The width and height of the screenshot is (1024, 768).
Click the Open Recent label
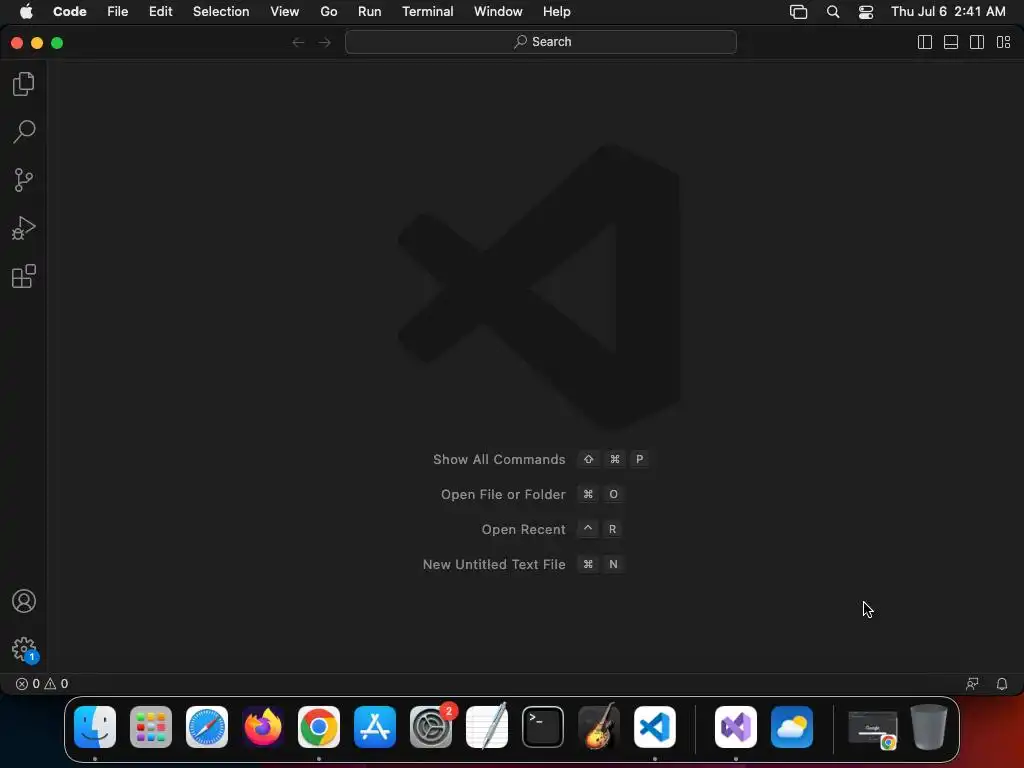[x=523, y=530]
